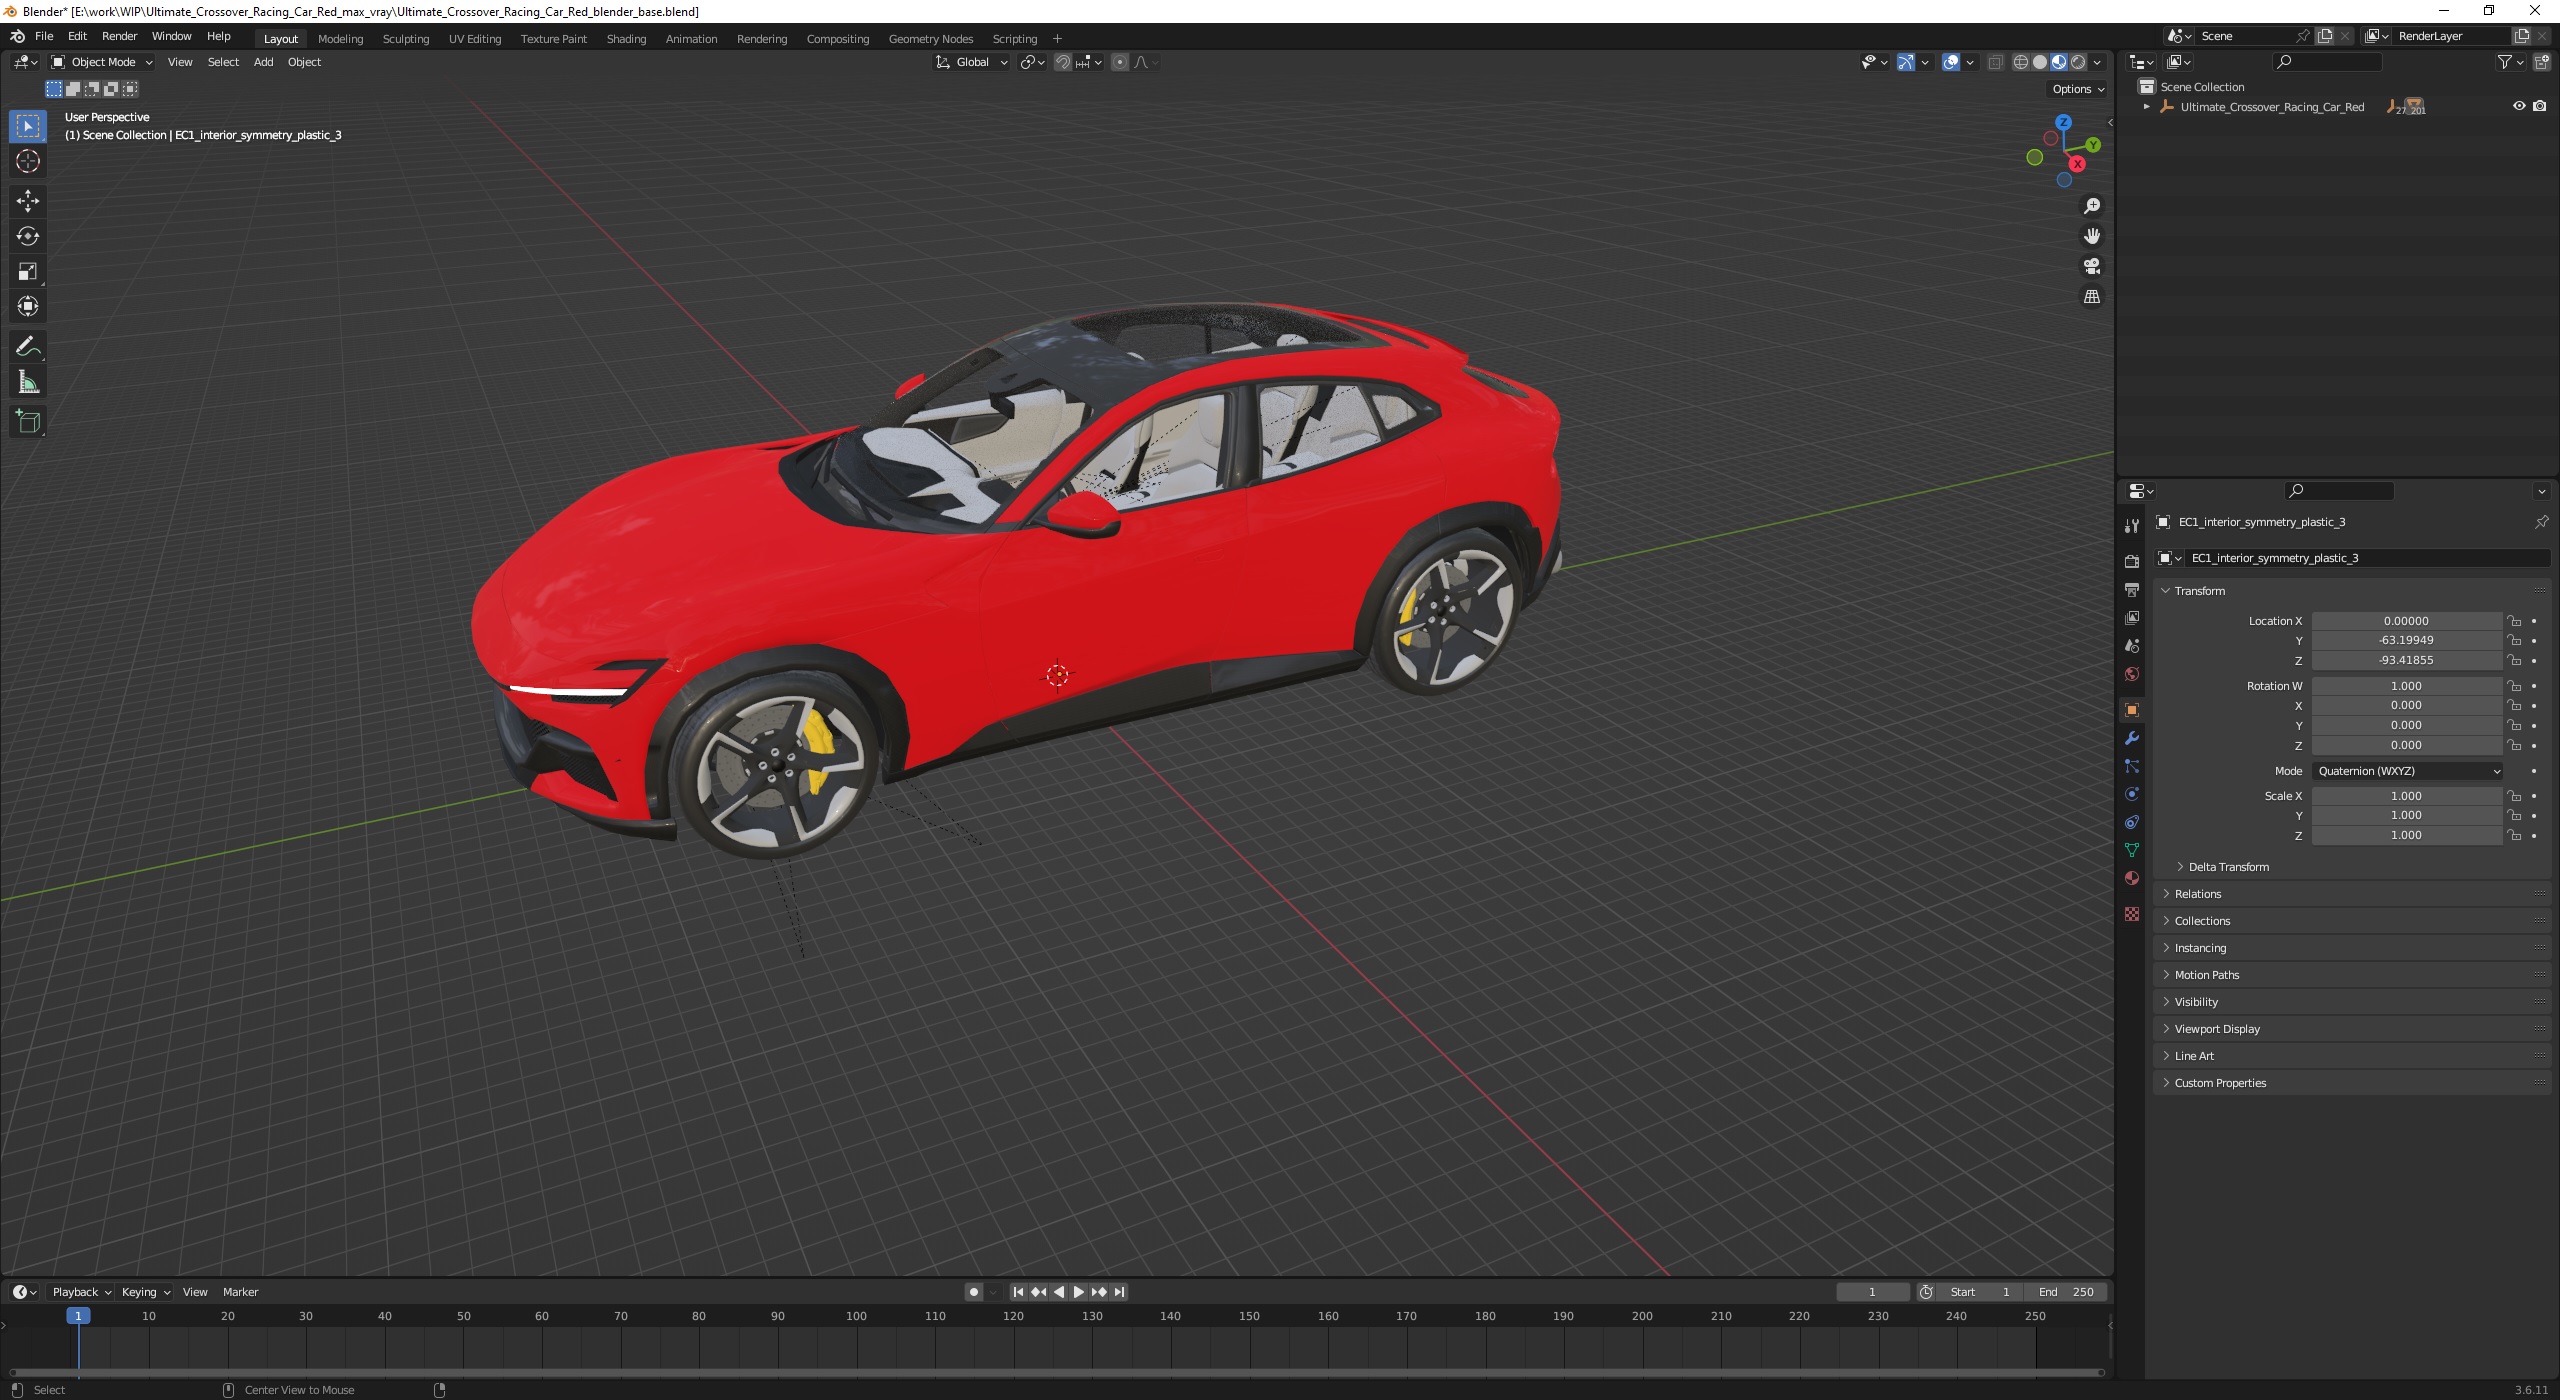The width and height of the screenshot is (2560, 1400).
Task: Open the Material properties tab
Action: [x=2132, y=878]
